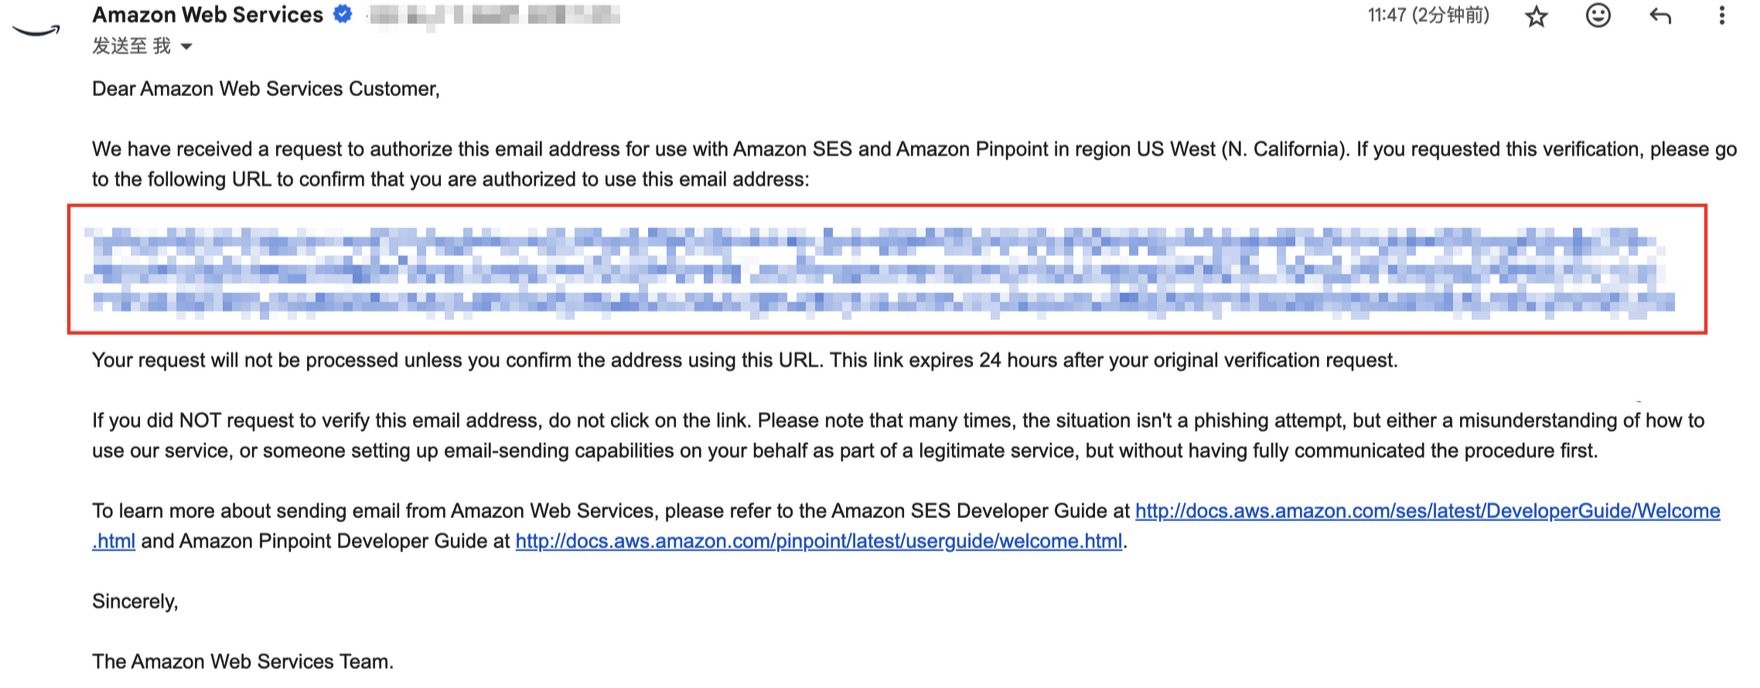The image size is (1760, 688).
Task: Expand recipient details arrow beside 发送至 我
Action: pyautogui.click(x=186, y=47)
